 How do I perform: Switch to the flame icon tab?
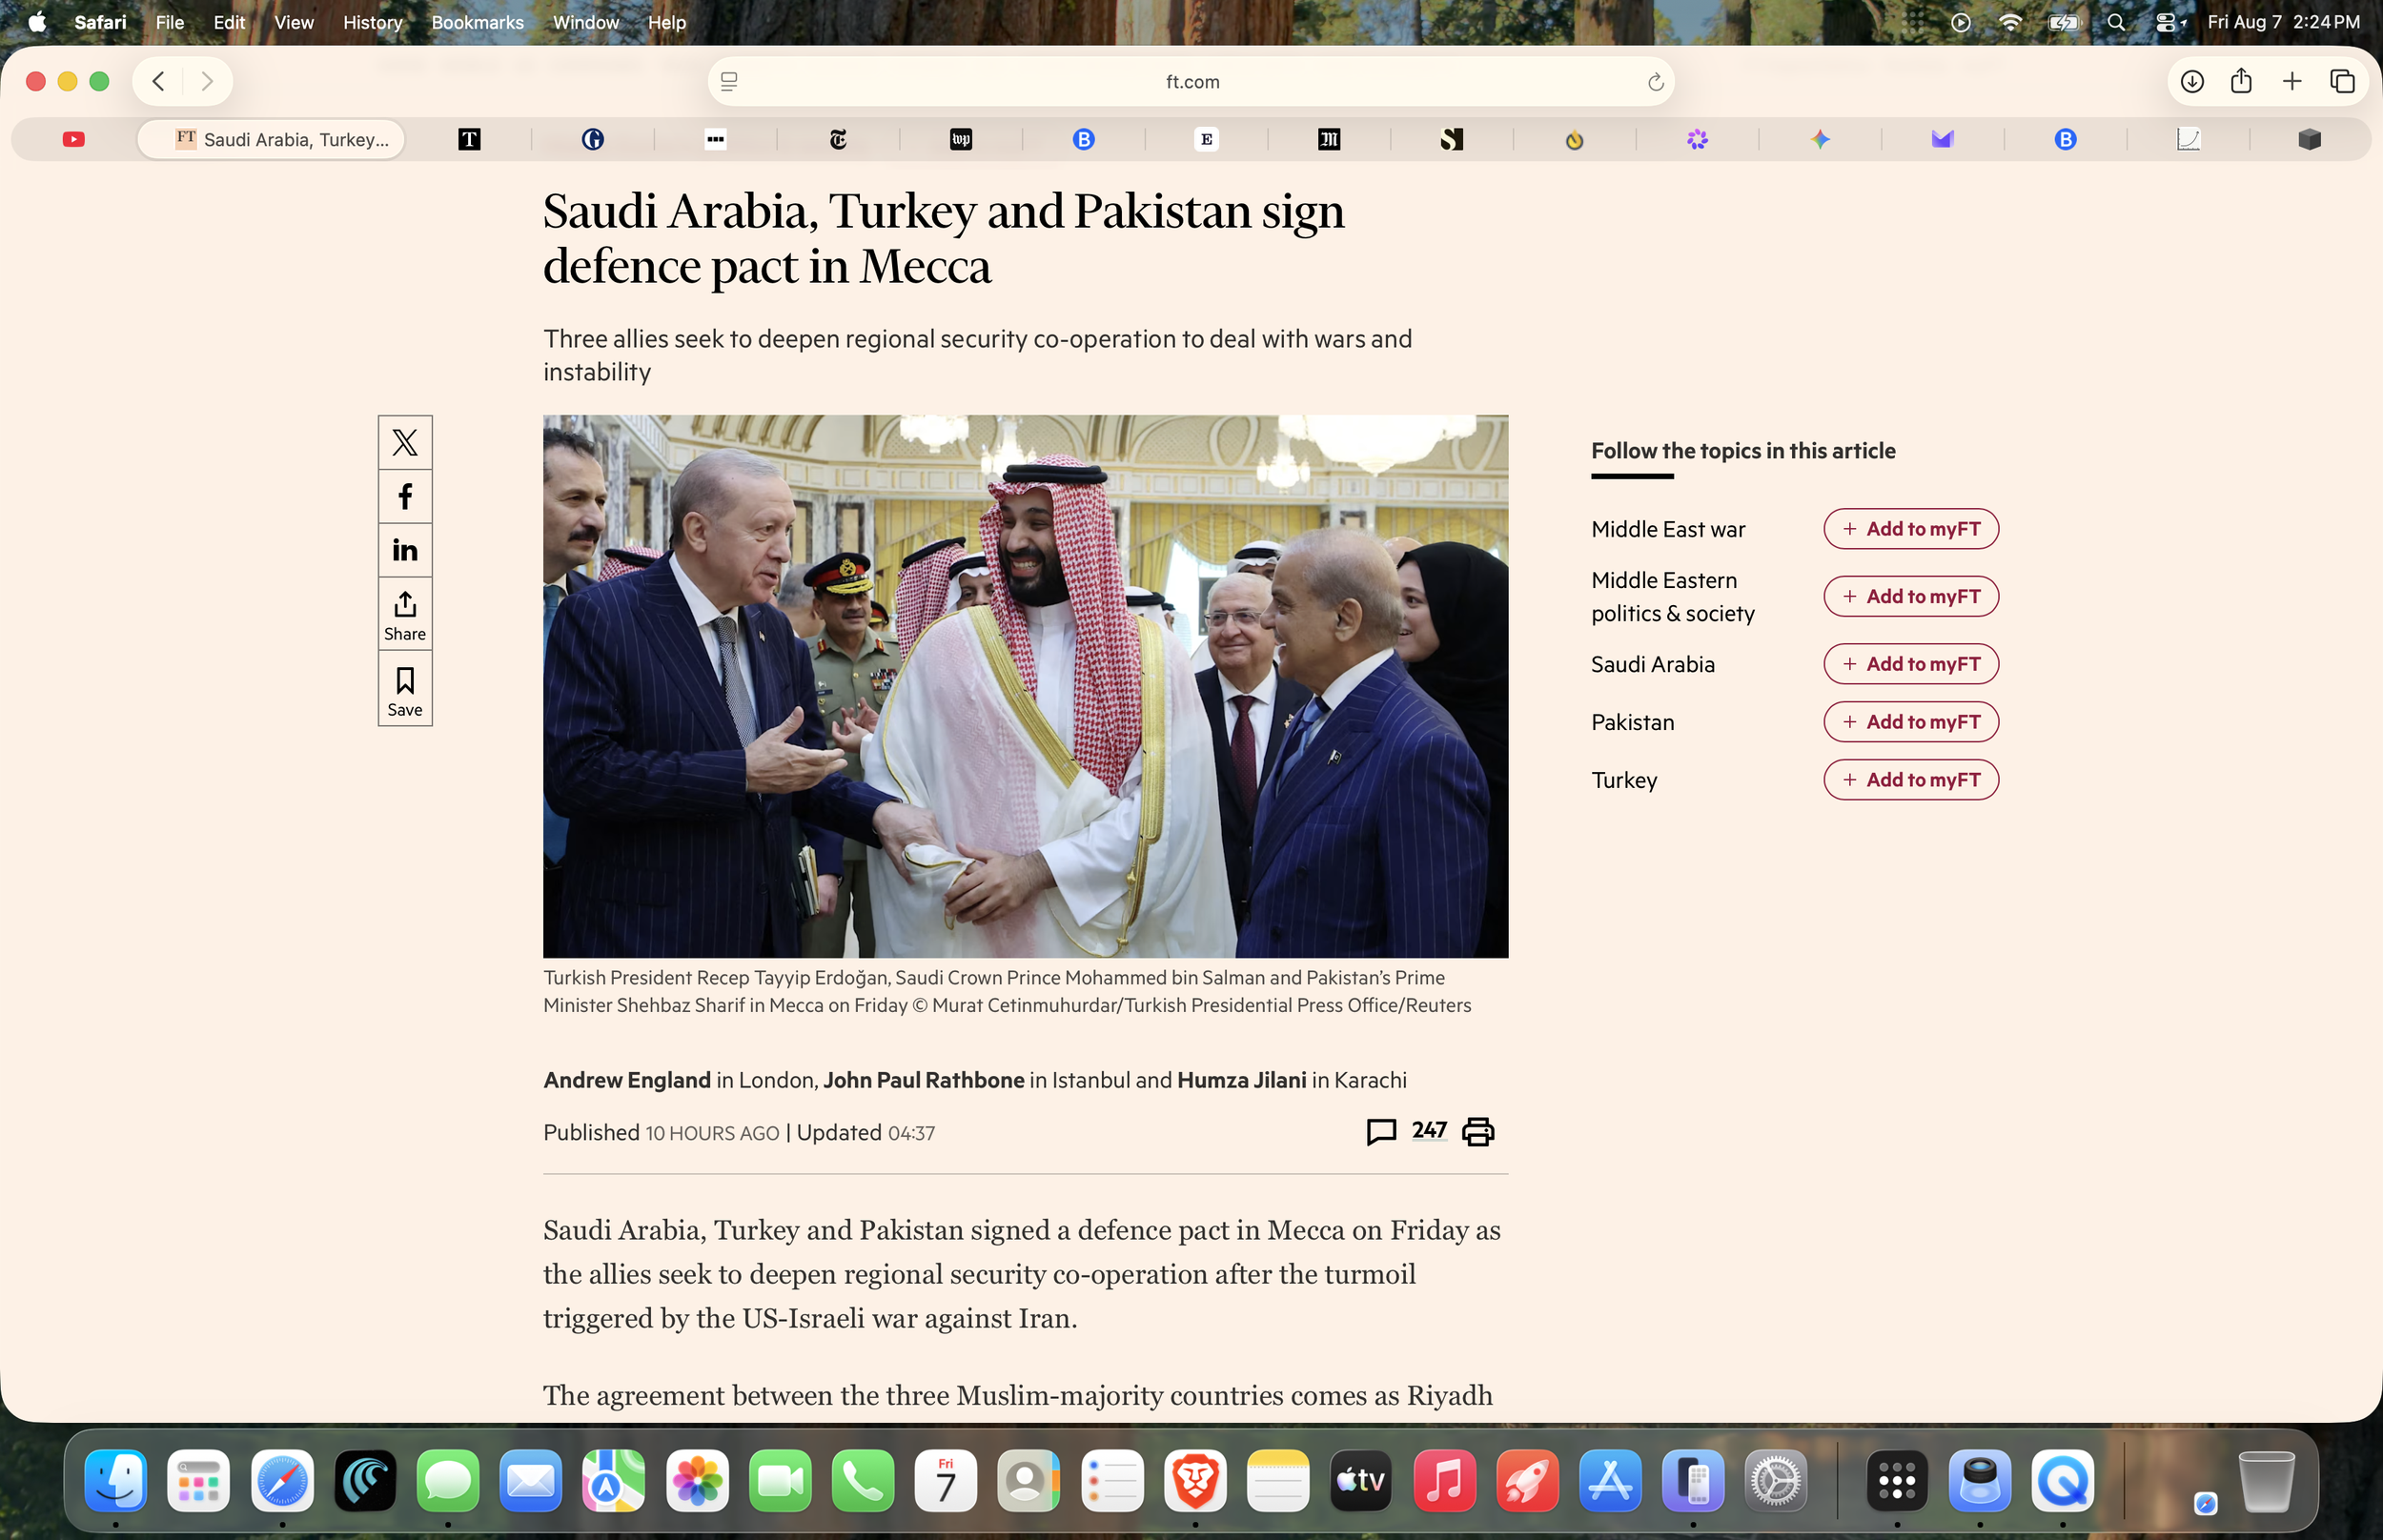(1574, 139)
